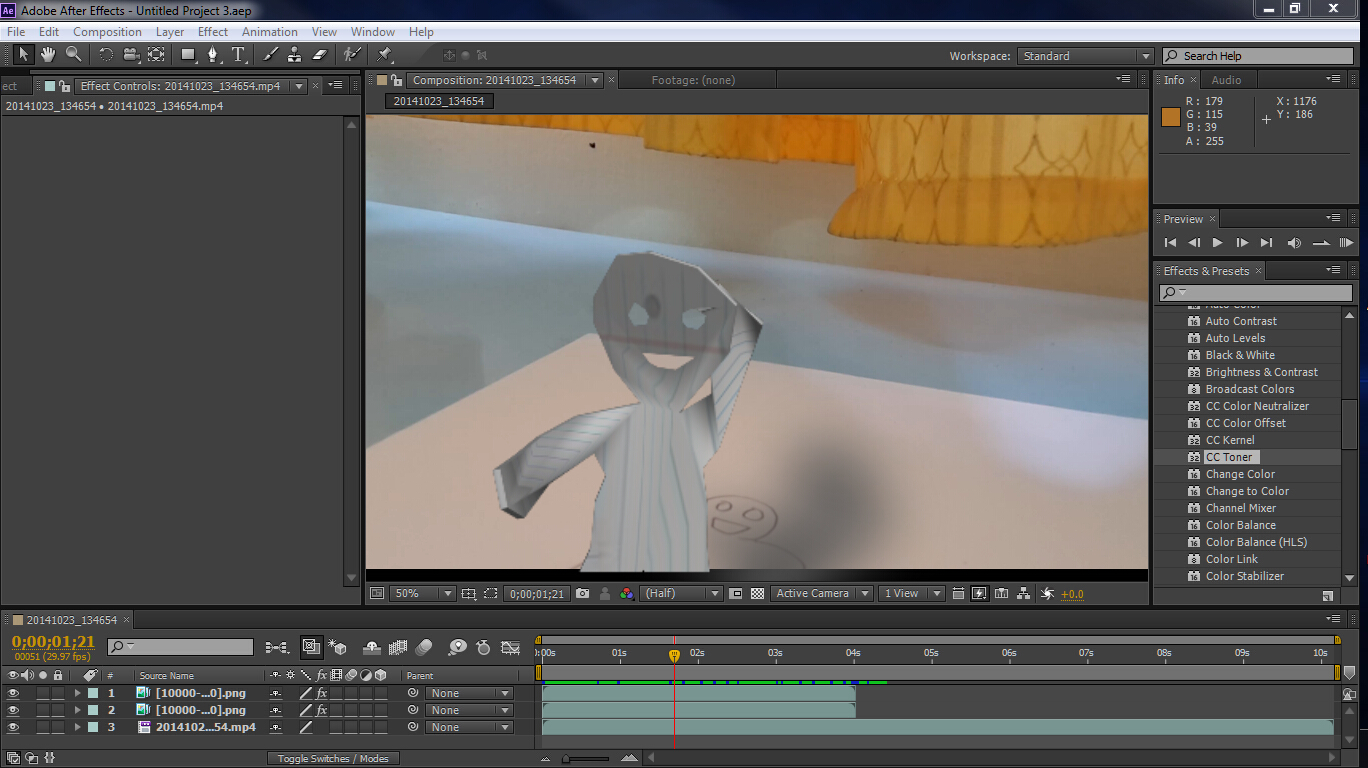Image resolution: width=1368 pixels, height=768 pixels.
Task: Select the Rectangle shape tool
Action: tap(187, 54)
